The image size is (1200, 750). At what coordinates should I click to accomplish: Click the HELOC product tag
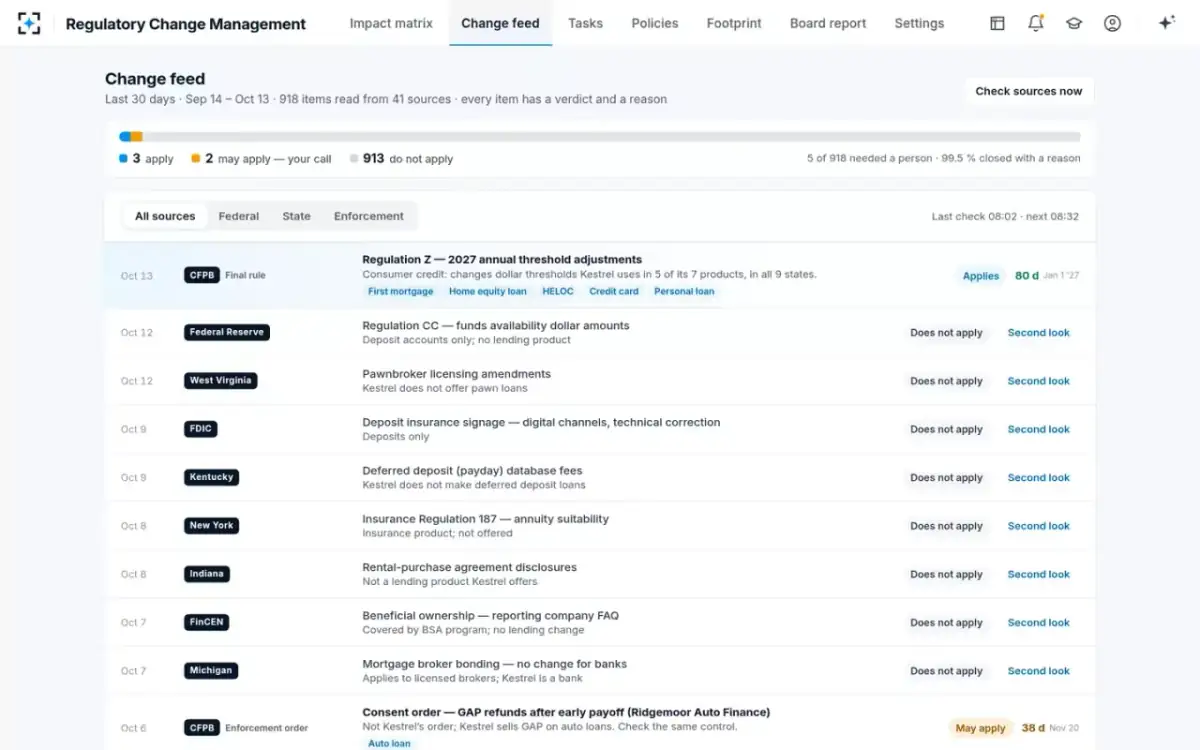click(x=558, y=291)
